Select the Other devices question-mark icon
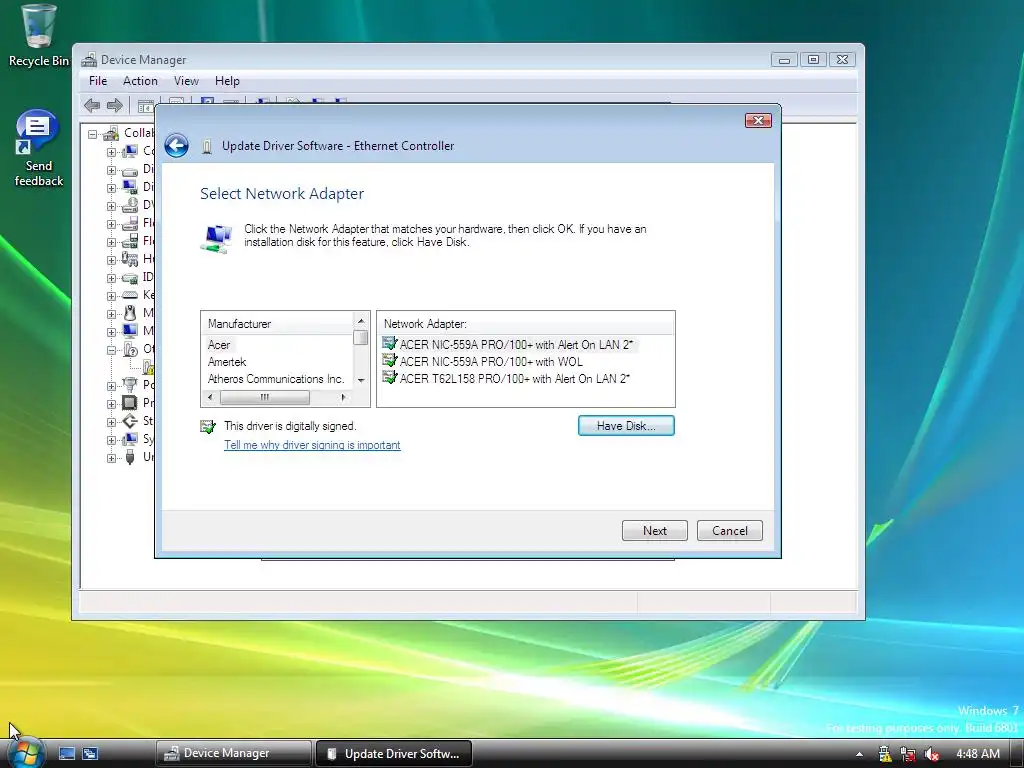 pos(130,349)
